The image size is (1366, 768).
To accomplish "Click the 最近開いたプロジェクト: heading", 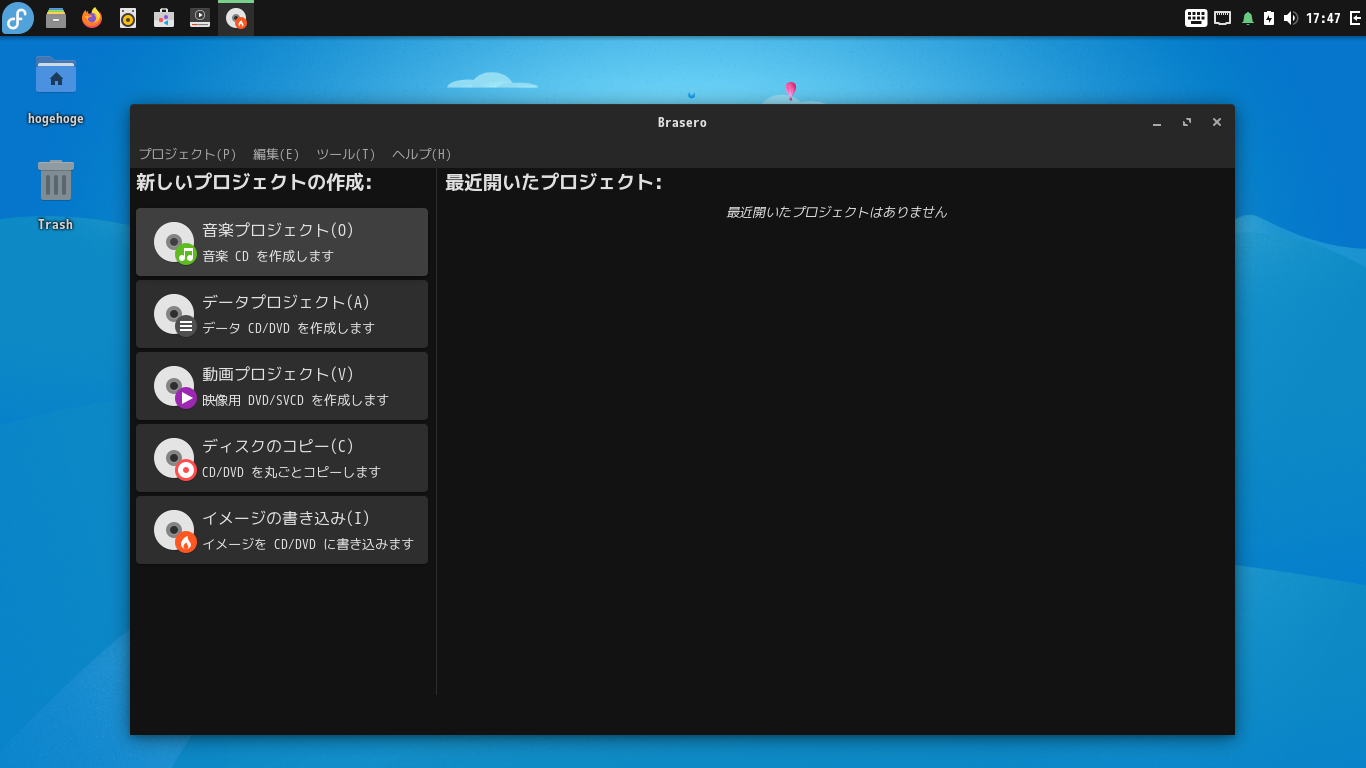I will pyautogui.click(x=553, y=183).
